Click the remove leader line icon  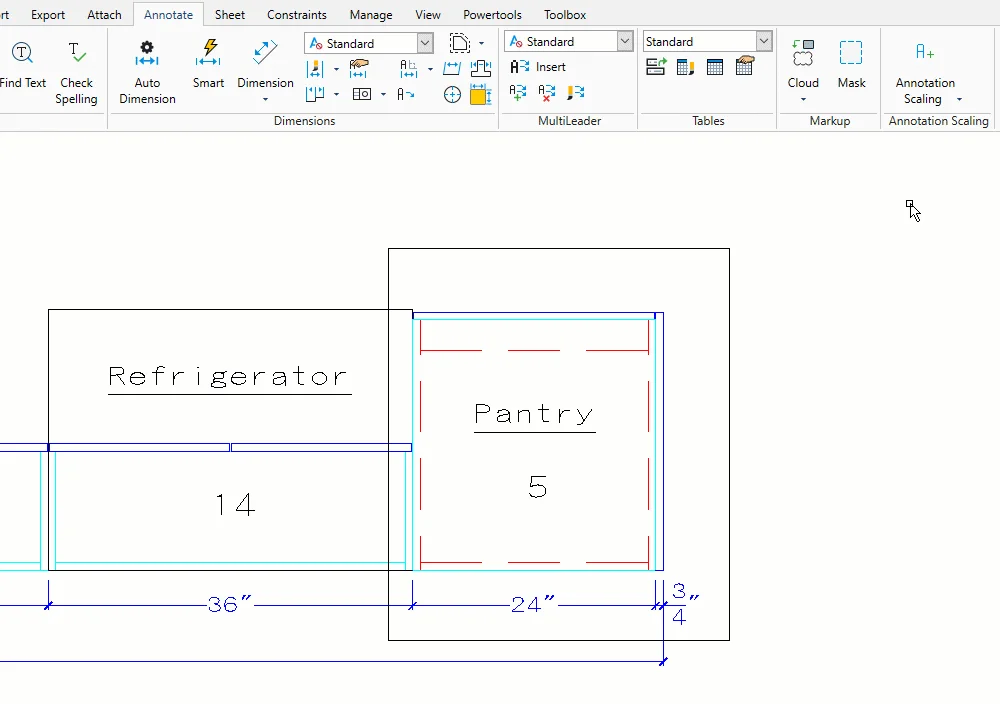546,93
